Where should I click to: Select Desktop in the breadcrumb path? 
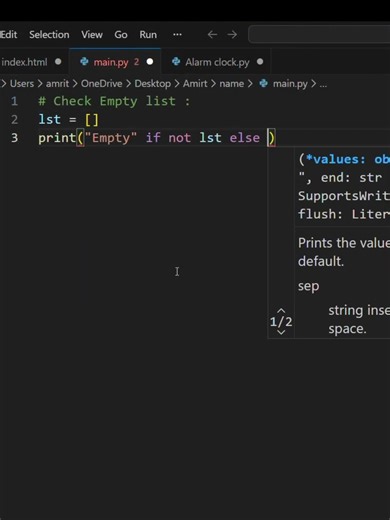point(153,83)
